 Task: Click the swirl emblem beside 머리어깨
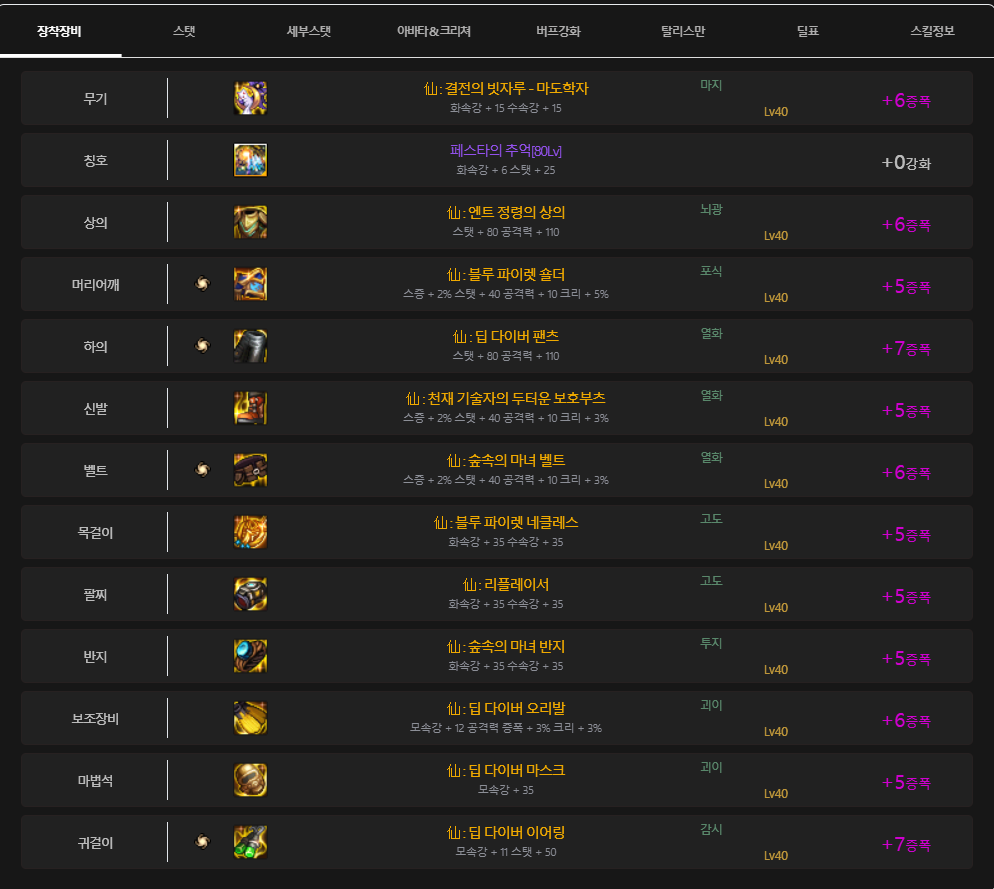203,284
